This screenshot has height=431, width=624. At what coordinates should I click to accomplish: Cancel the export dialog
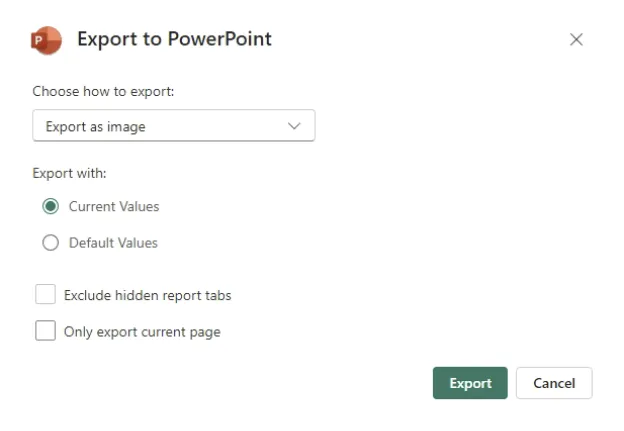[x=554, y=383]
